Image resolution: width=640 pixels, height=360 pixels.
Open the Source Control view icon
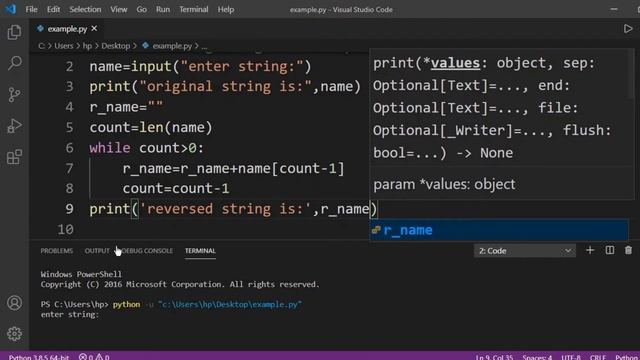tap(14, 95)
